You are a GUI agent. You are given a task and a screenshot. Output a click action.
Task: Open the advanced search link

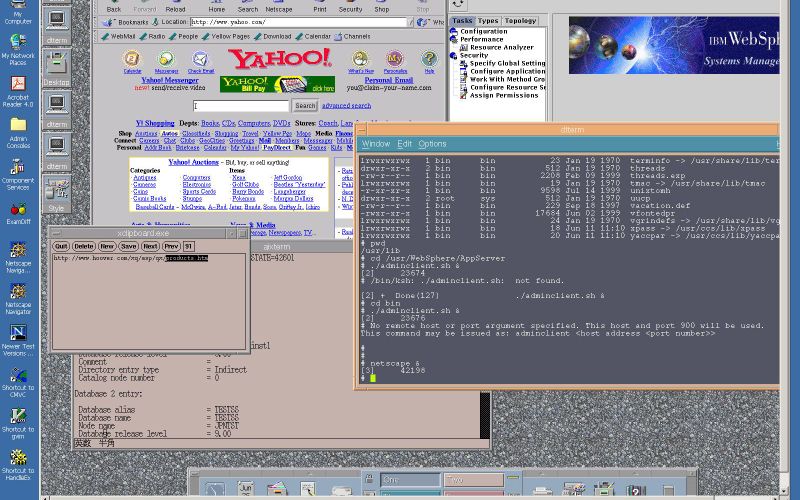point(346,106)
